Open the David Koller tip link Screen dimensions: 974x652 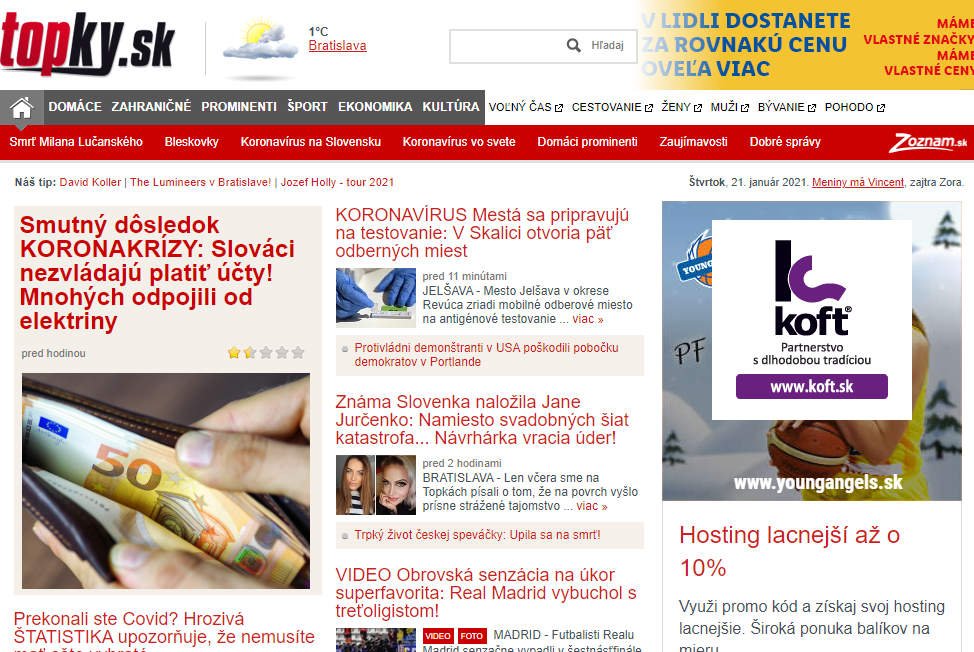pos(90,182)
